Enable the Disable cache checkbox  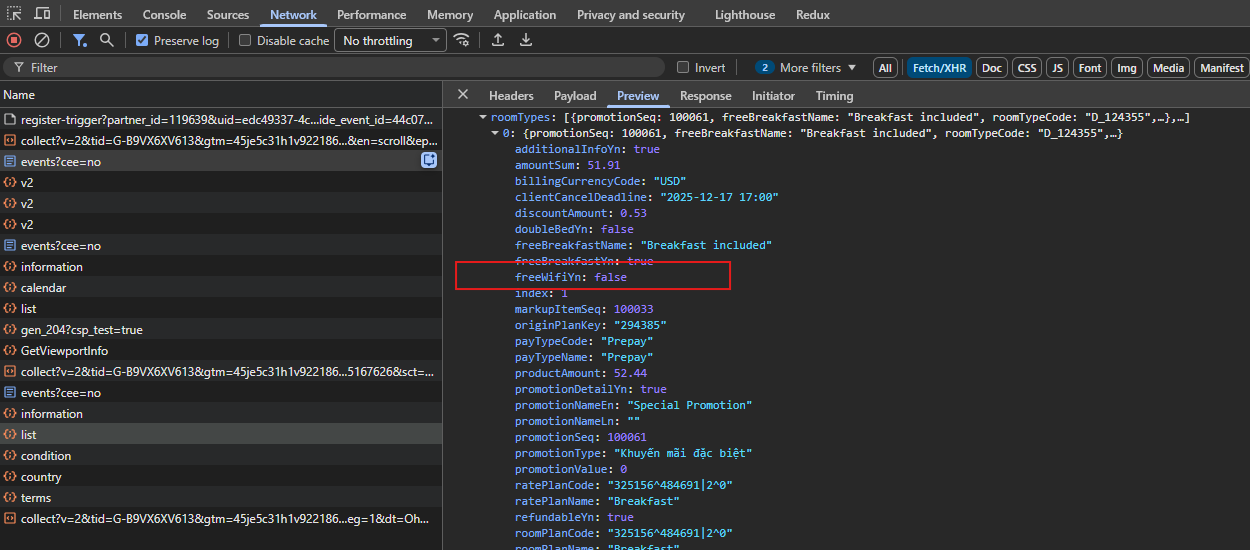tap(245, 41)
